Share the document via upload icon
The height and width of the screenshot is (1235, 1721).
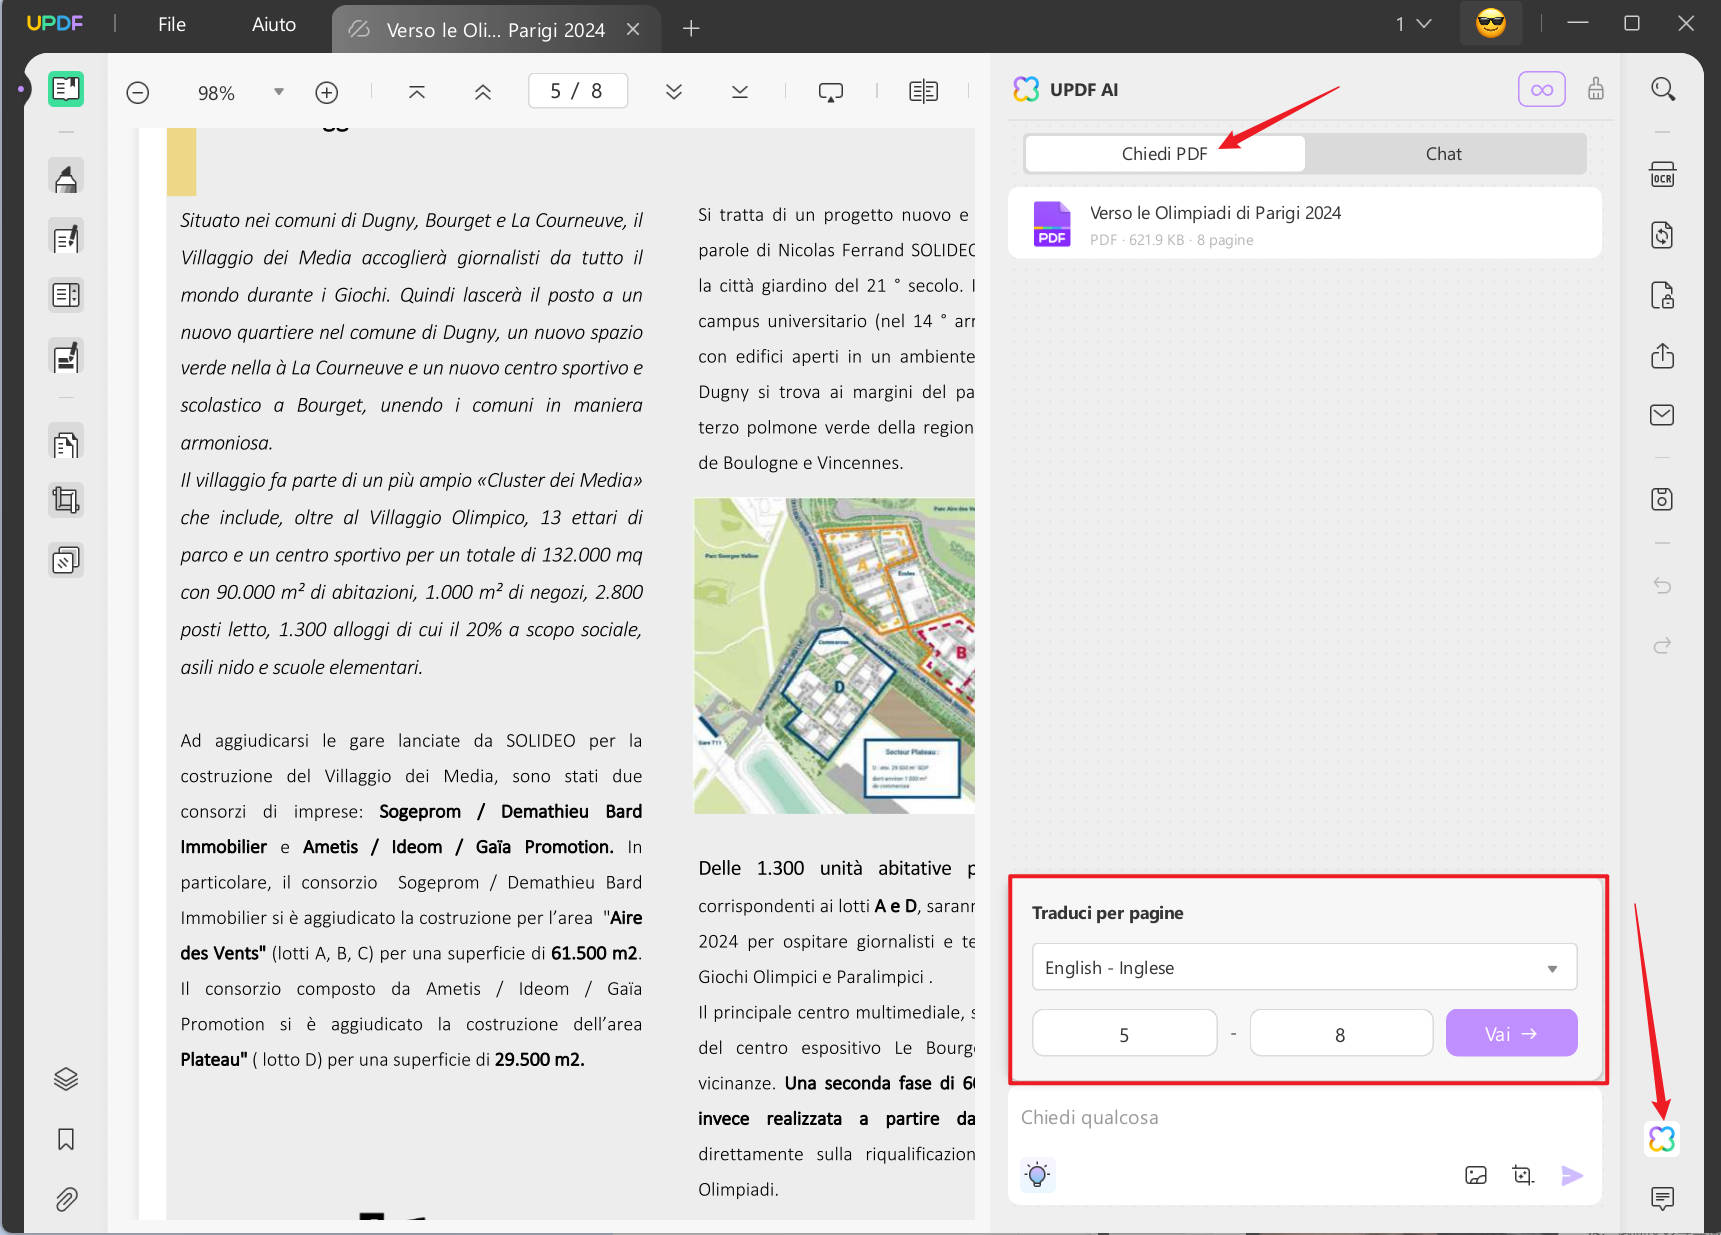[x=1662, y=355]
